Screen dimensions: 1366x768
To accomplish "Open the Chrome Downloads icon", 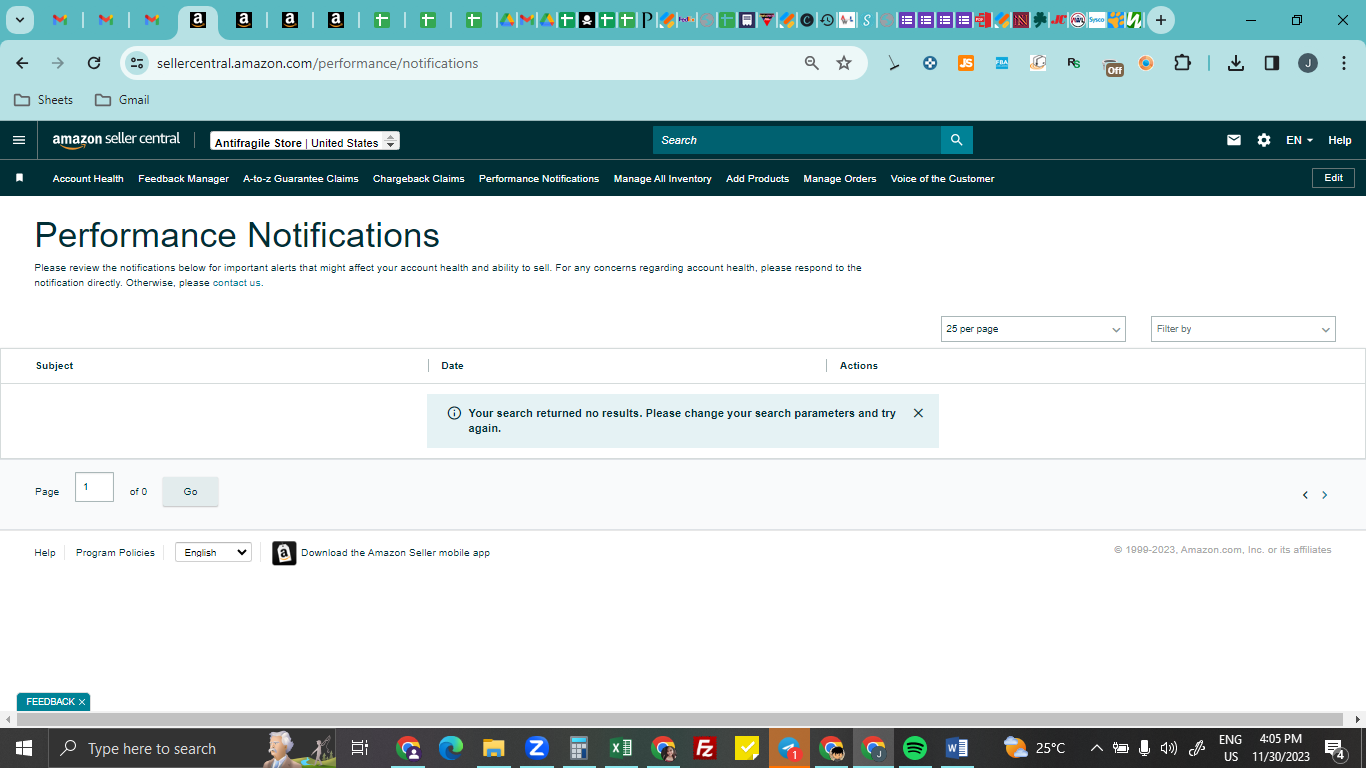I will click(1236, 63).
